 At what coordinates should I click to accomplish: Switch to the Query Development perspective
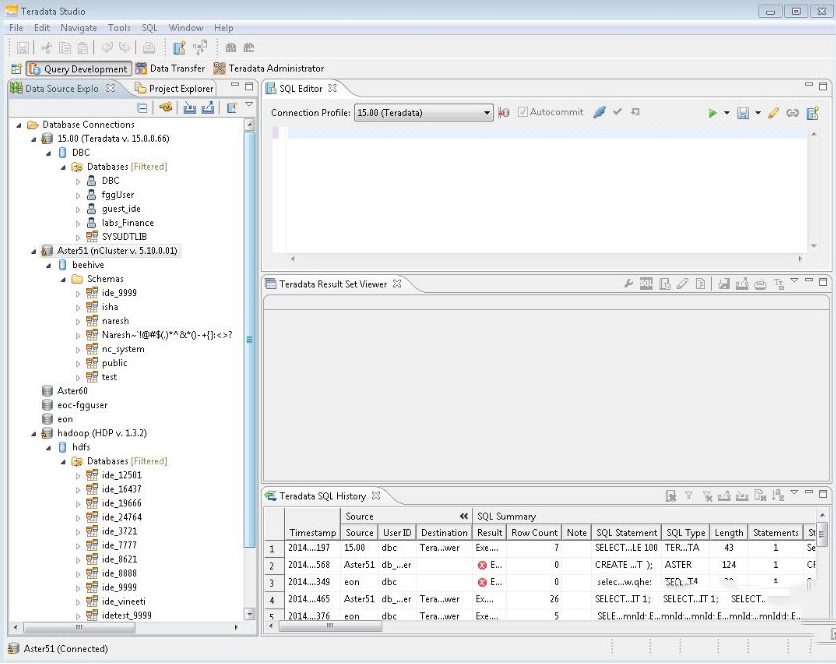tap(79, 69)
